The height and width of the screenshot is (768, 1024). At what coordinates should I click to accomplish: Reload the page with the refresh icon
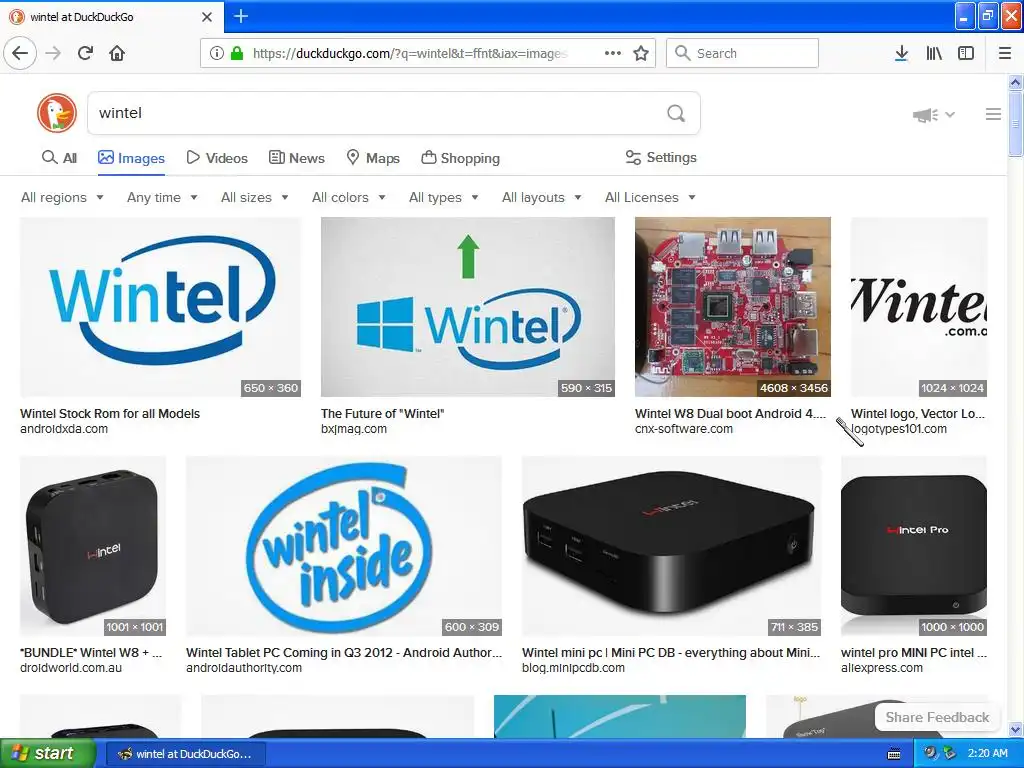point(86,53)
